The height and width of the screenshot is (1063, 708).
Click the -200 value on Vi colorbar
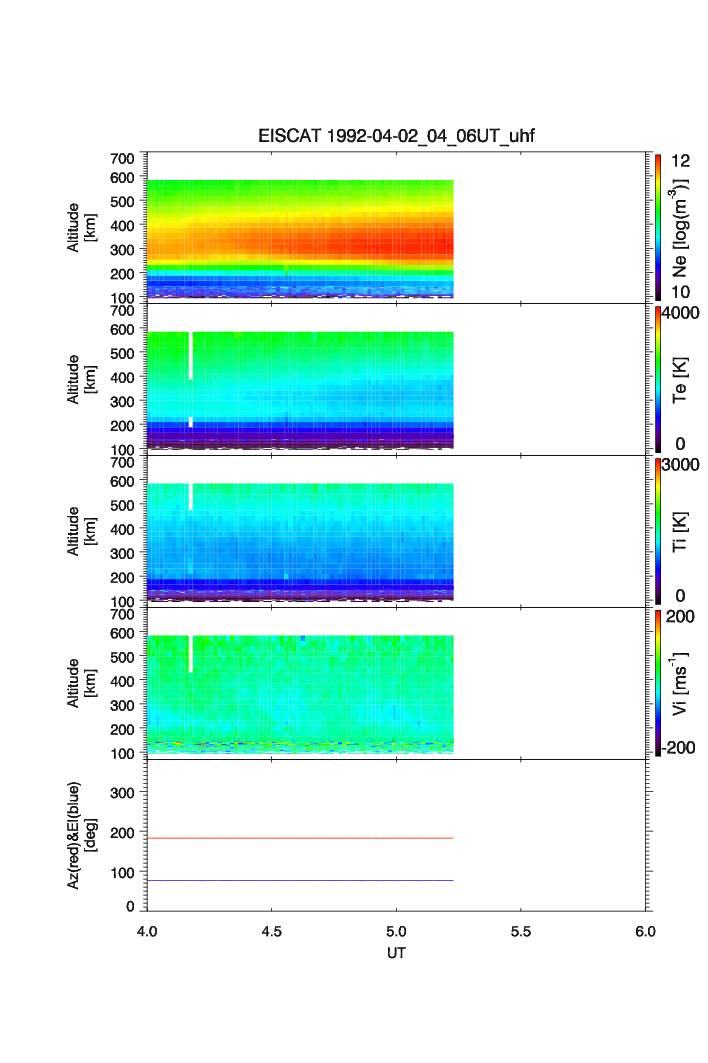[680, 748]
